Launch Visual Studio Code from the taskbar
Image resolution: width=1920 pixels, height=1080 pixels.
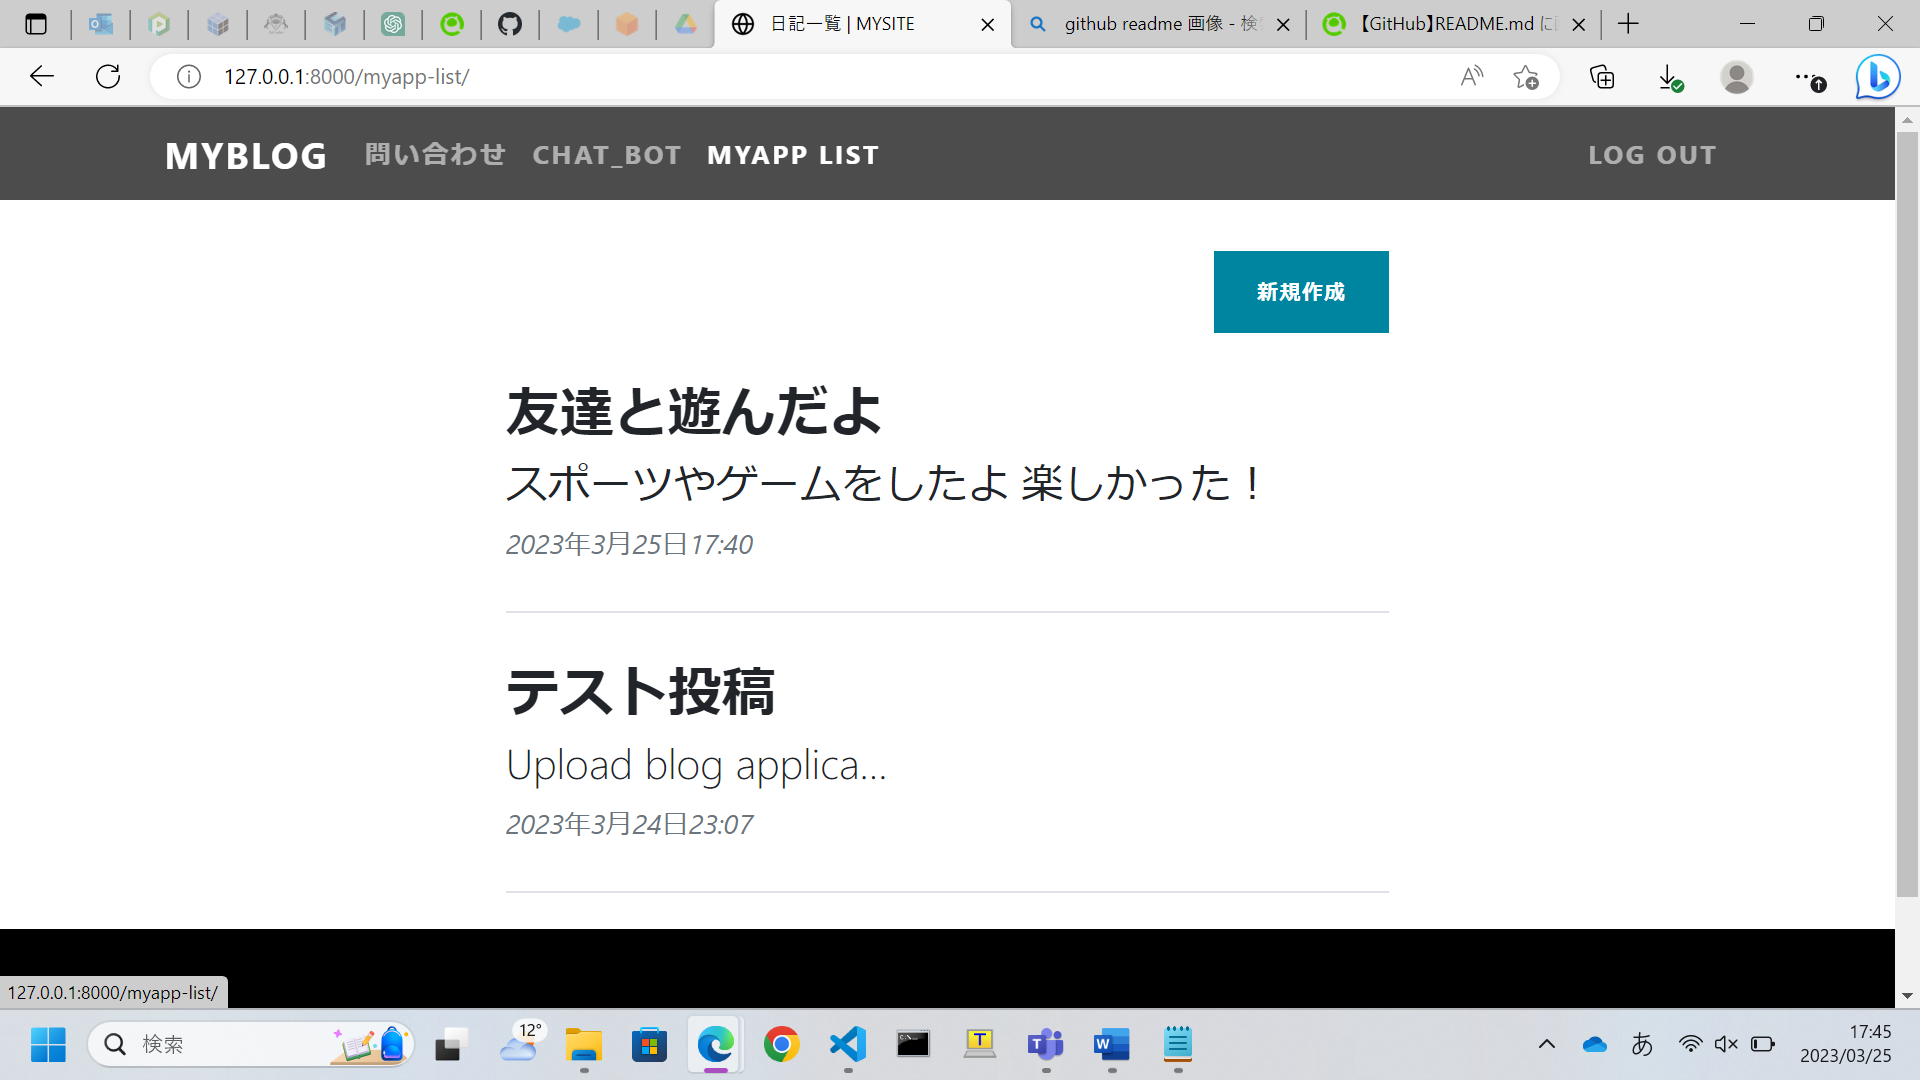click(847, 1045)
